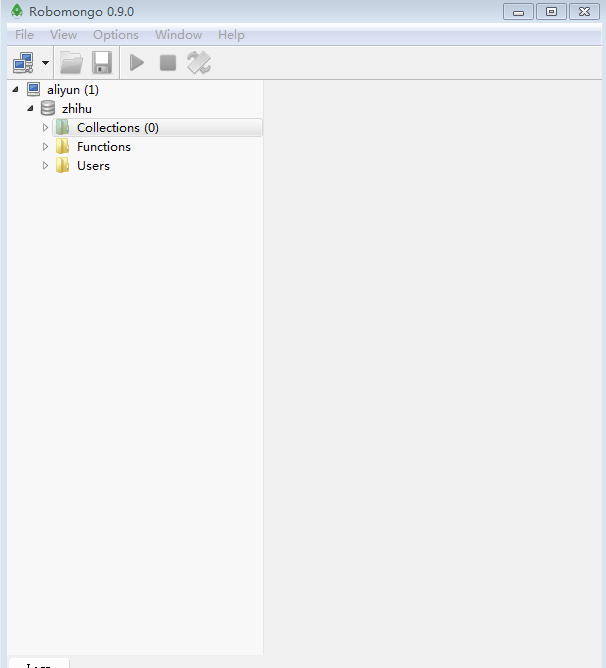The image size is (606, 668).
Task: Collapse the aliyun server node
Action: click(15, 89)
